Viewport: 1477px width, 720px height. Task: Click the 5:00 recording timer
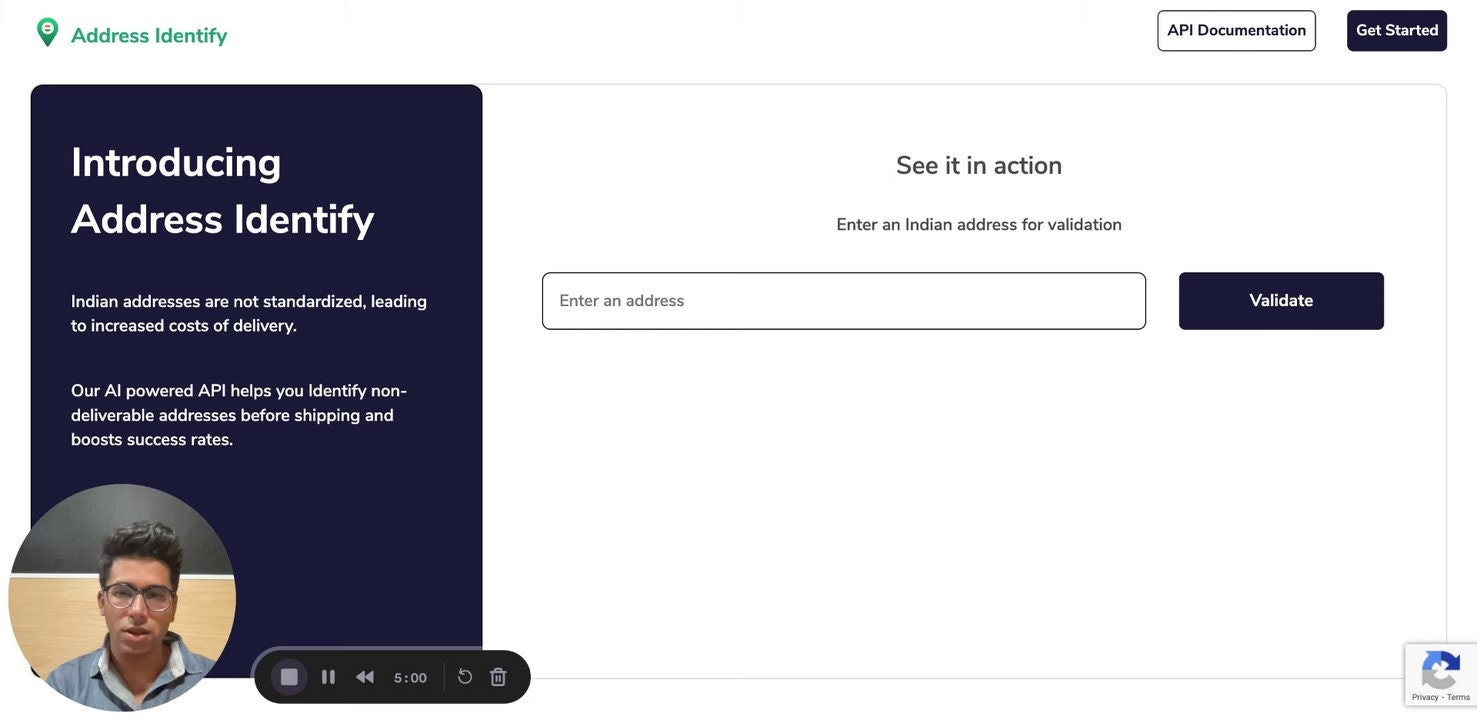tap(410, 678)
